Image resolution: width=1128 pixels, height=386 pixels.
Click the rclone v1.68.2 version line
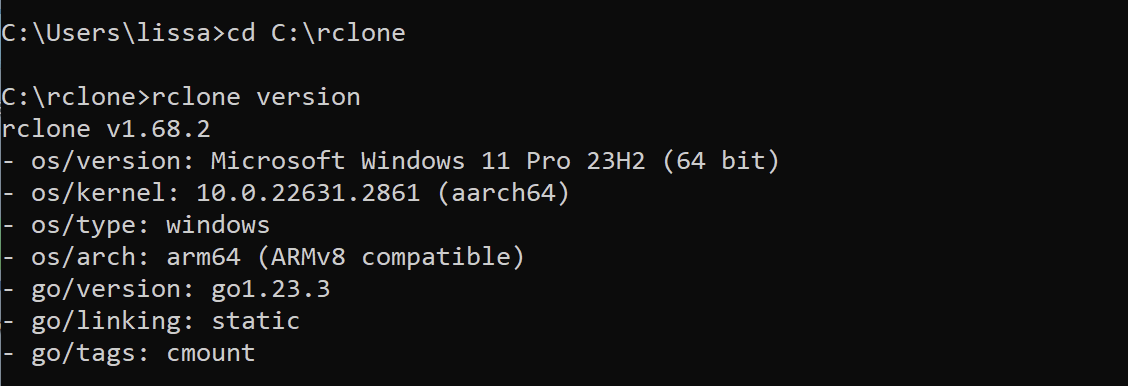point(106,129)
